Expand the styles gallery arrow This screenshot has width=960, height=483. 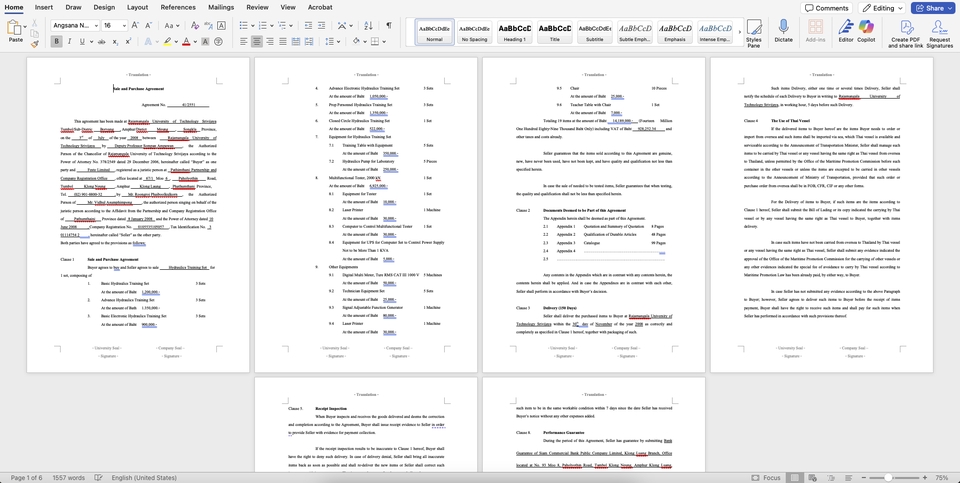(739, 31)
